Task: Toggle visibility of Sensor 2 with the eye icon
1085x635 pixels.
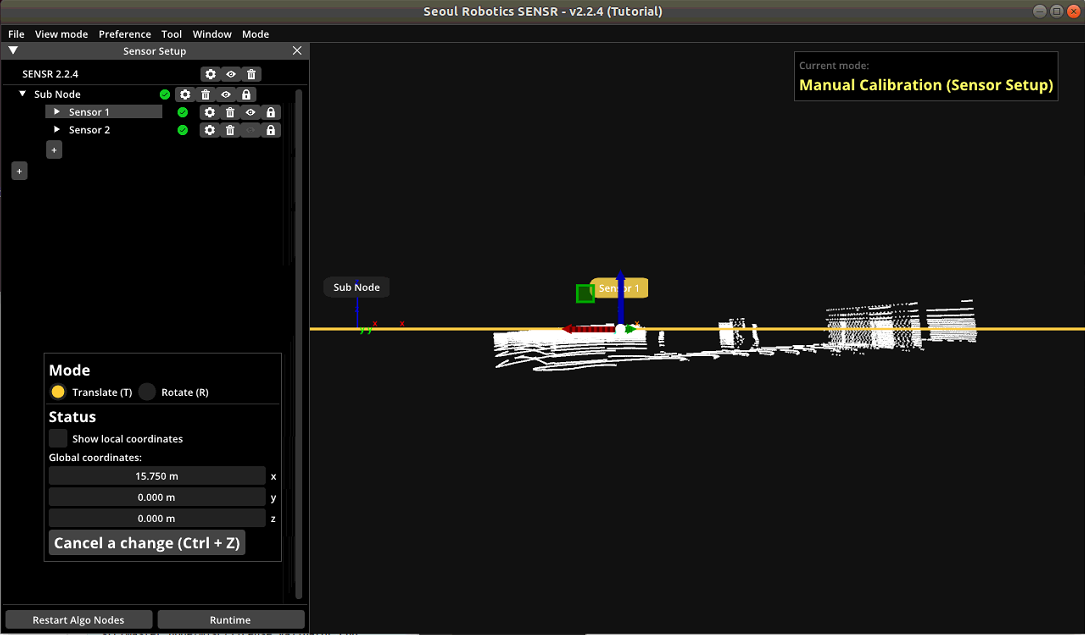Action: tap(250, 129)
